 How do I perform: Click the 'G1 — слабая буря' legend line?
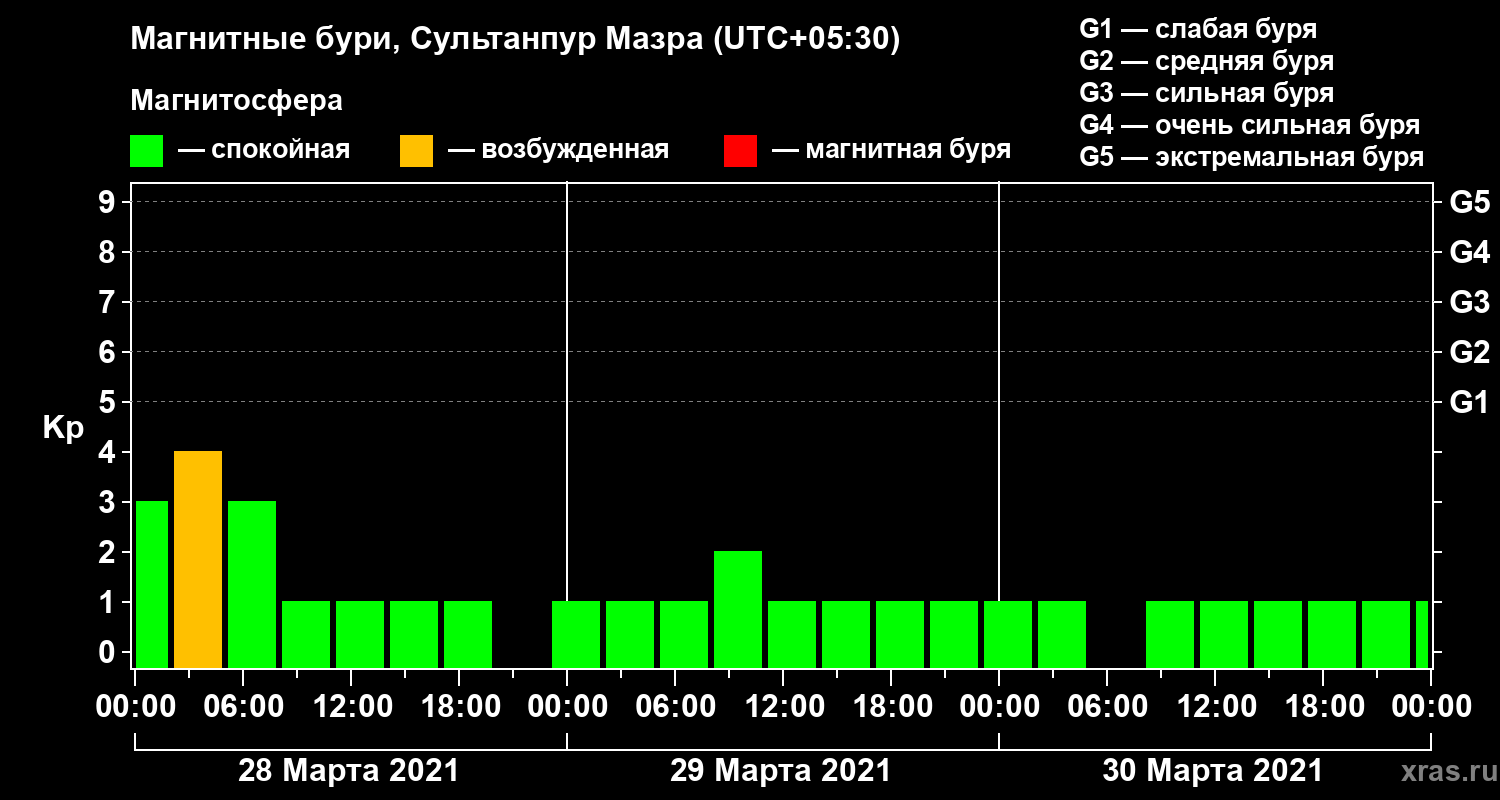pos(1198,28)
